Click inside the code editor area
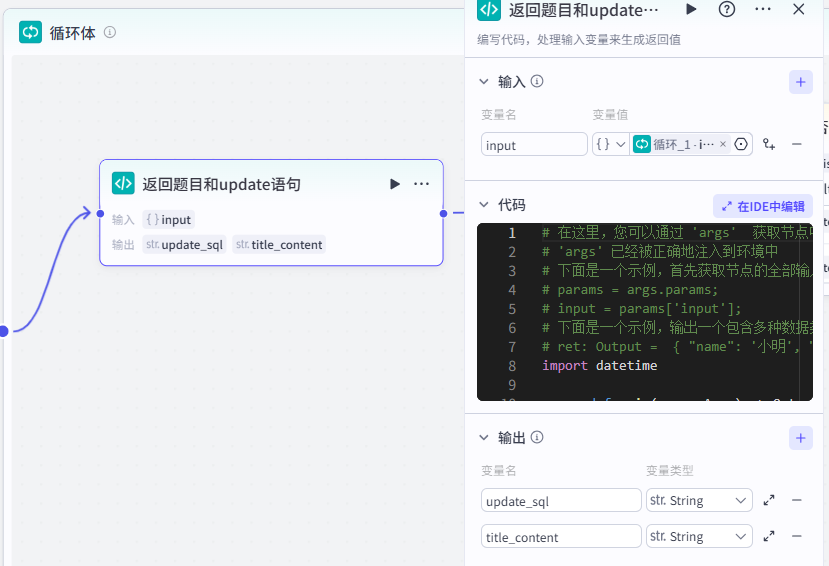 [x=644, y=312]
